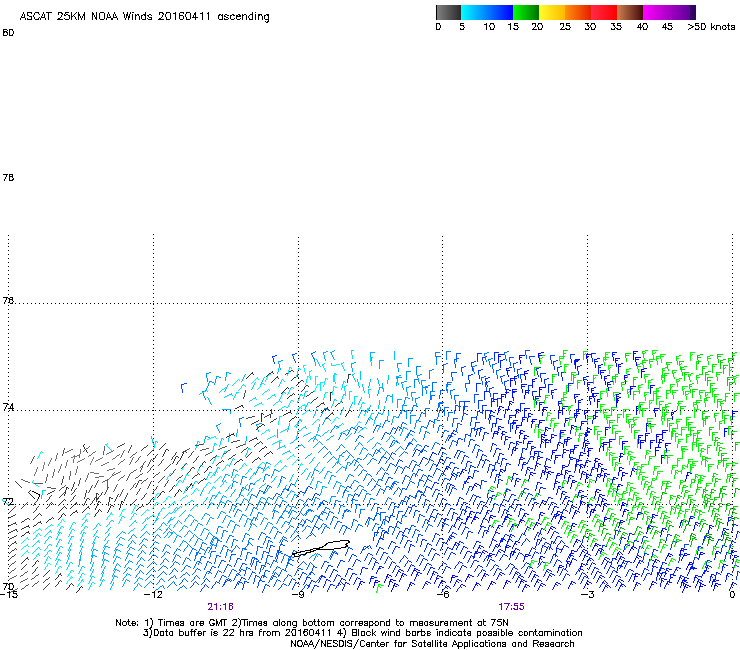Click the -12 longitude axis label

[153, 595]
